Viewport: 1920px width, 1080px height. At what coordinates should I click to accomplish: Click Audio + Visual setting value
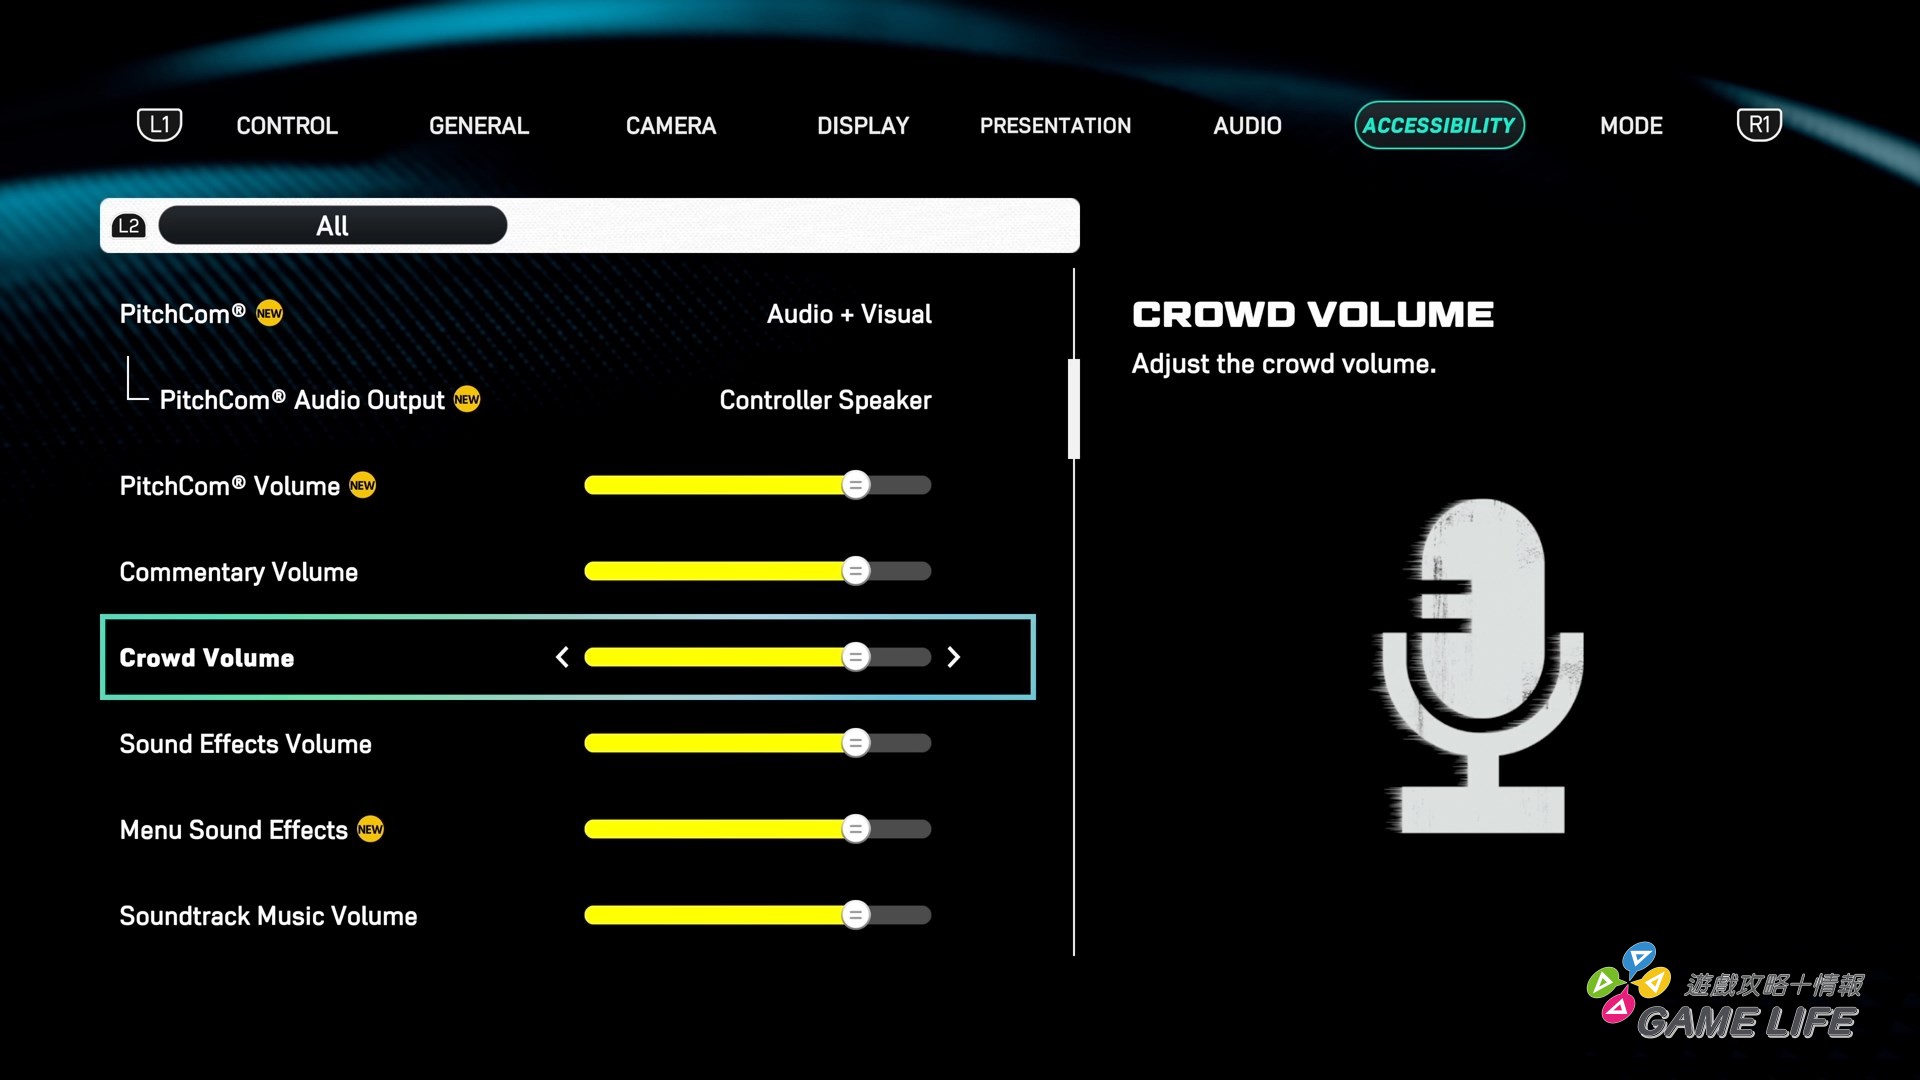(x=849, y=314)
